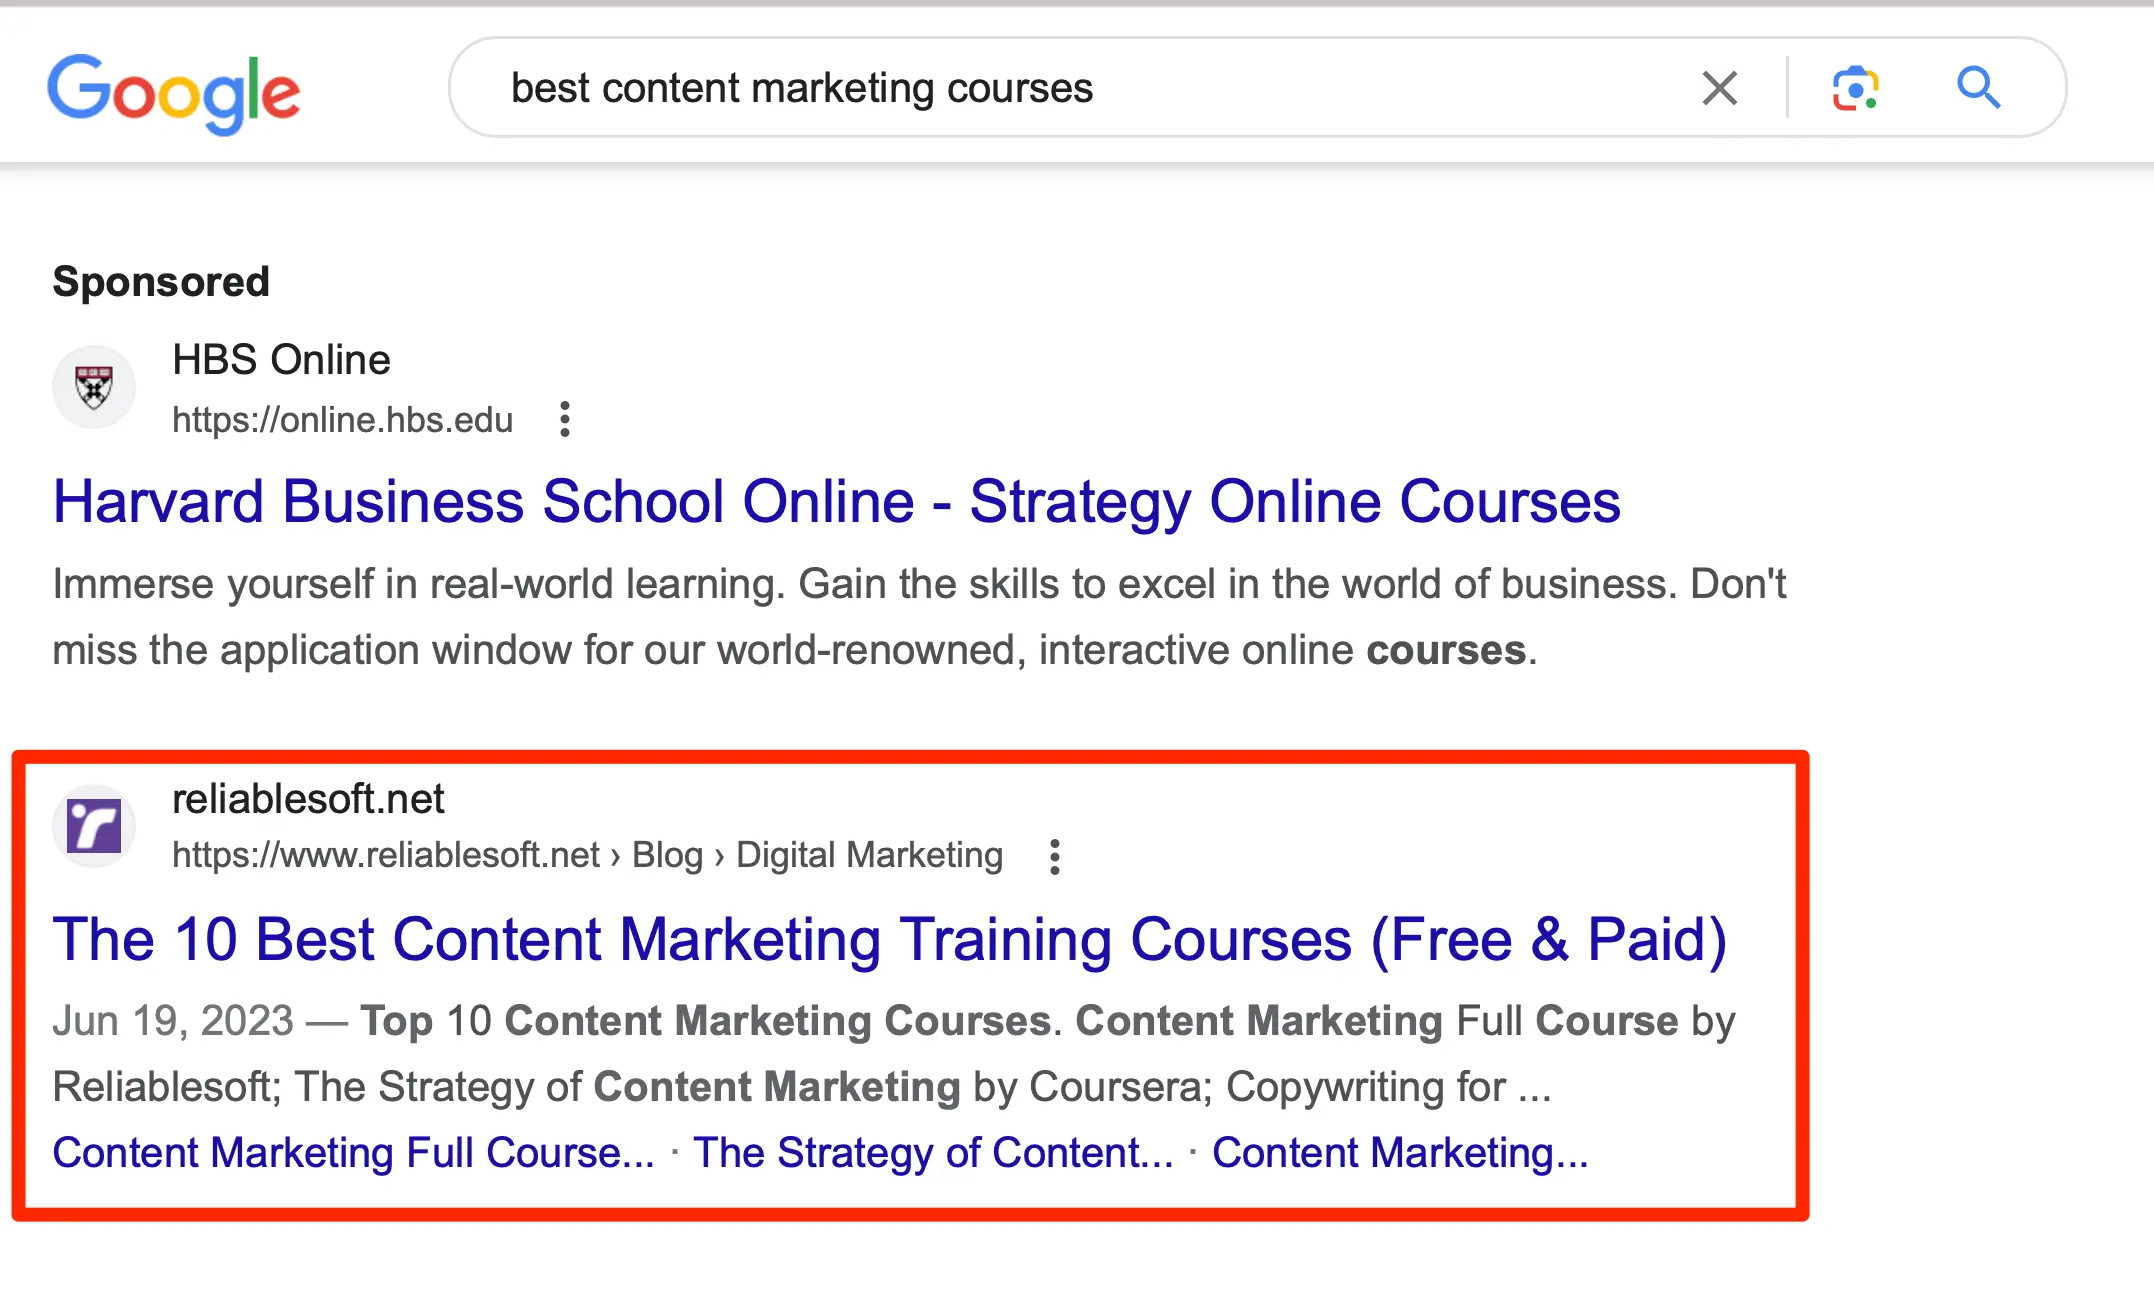
Task: Open the Content Marketing Full Course sitelink
Action: click(353, 1153)
